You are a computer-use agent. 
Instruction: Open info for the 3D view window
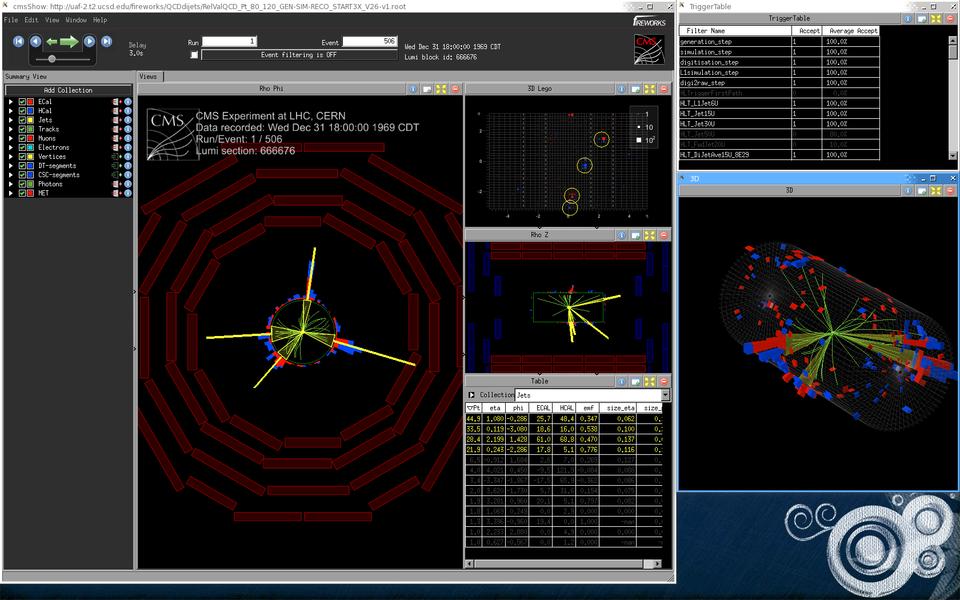point(910,189)
